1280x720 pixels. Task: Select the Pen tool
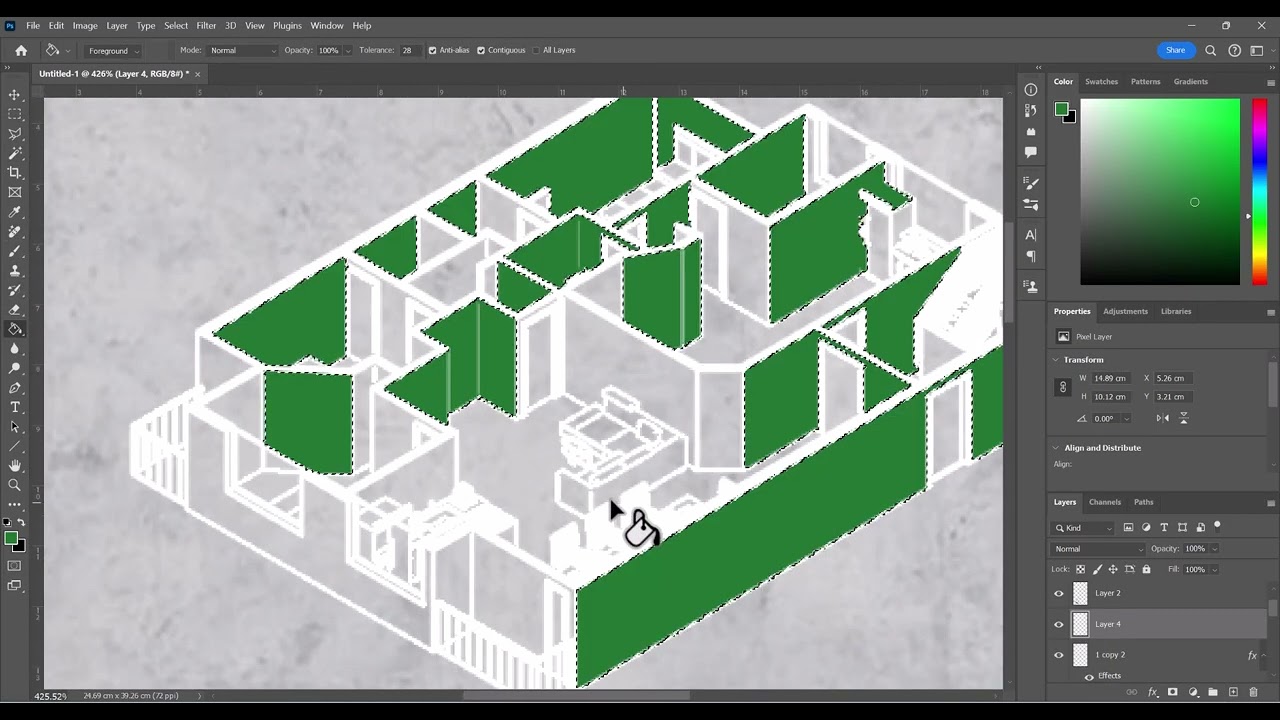tap(15, 387)
